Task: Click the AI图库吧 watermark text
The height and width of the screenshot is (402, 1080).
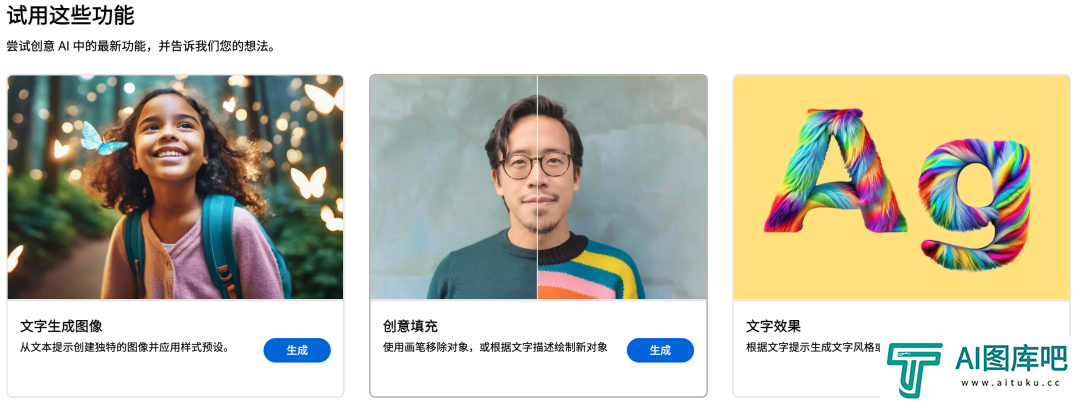Action: click(1012, 357)
